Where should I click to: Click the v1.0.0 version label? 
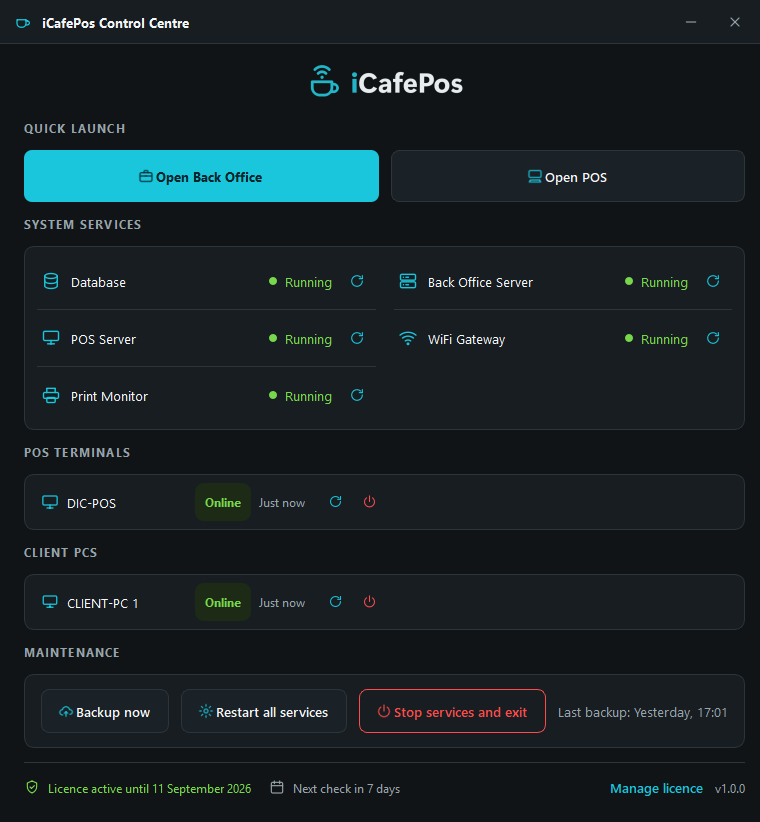pos(730,789)
